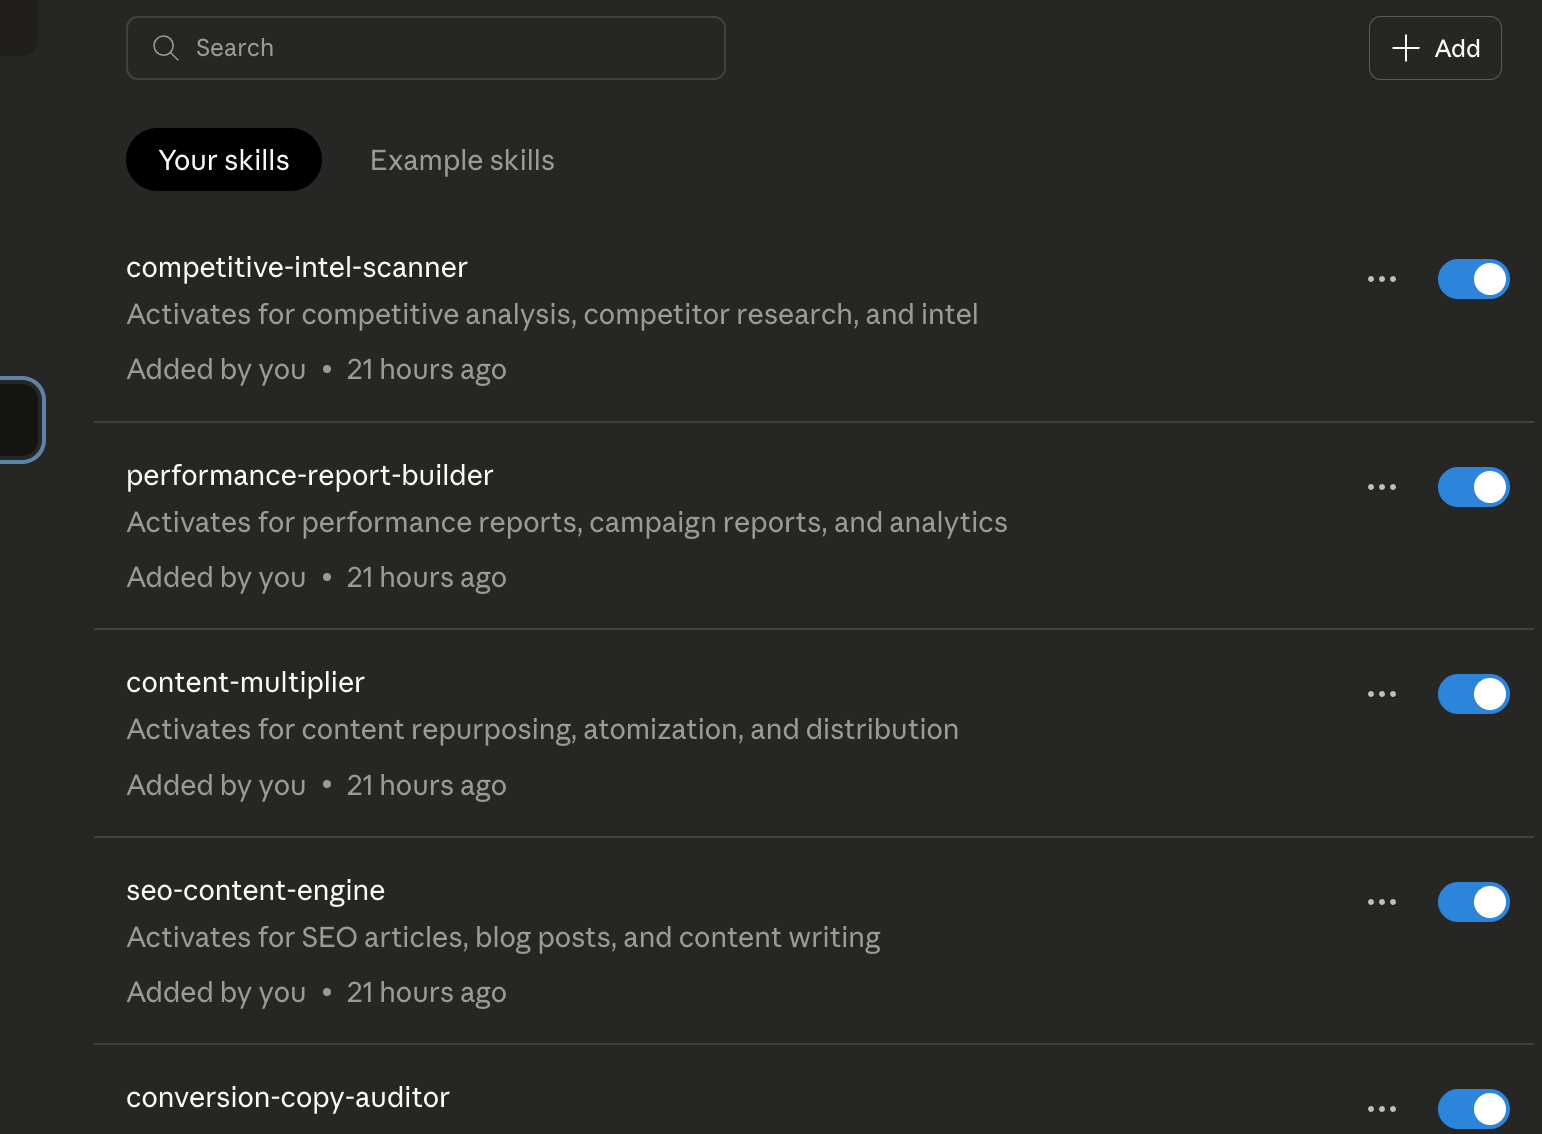The width and height of the screenshot is (1542, 1134).
Task: Turn off the seo-content-engine skill toggle
Action: pyautogui.click(x=1473, y=902)
